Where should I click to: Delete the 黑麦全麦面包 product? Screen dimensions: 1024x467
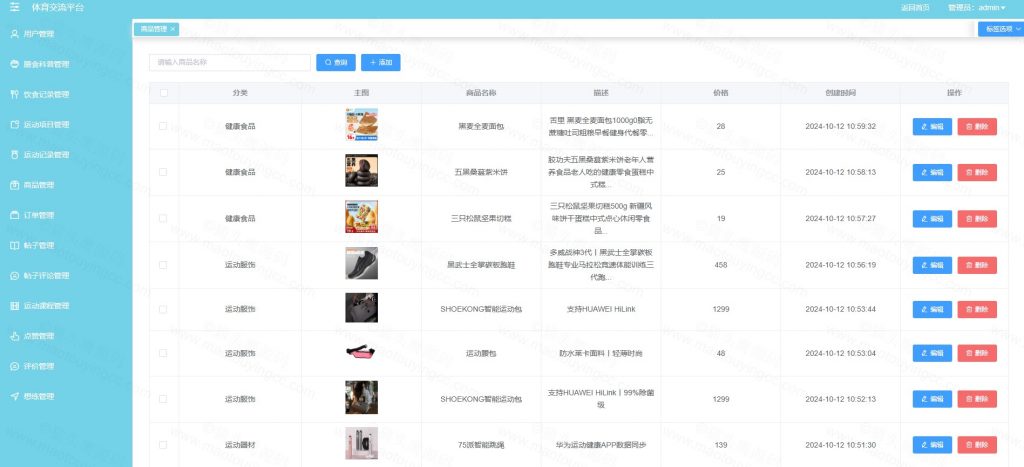[x=977, y=127]
